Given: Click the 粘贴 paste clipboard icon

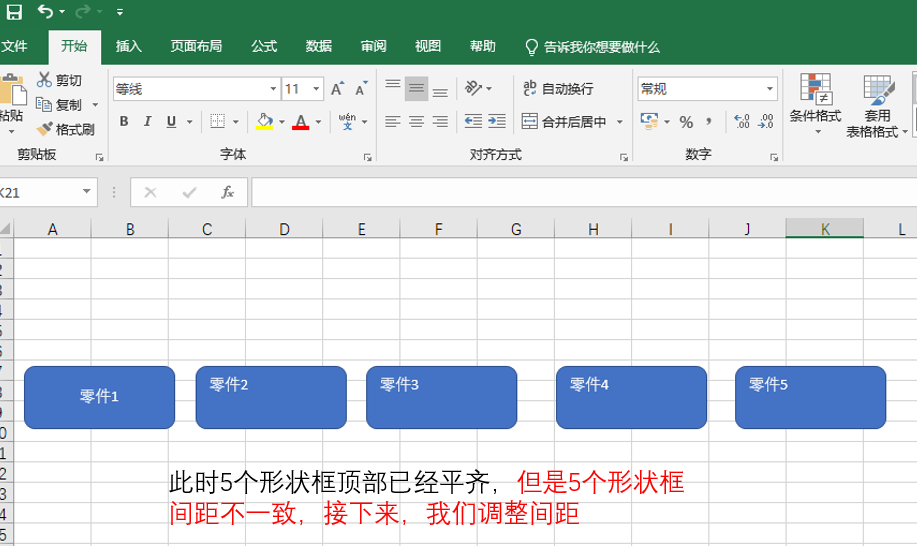Looking at the screenshot, I should [12, 91].
